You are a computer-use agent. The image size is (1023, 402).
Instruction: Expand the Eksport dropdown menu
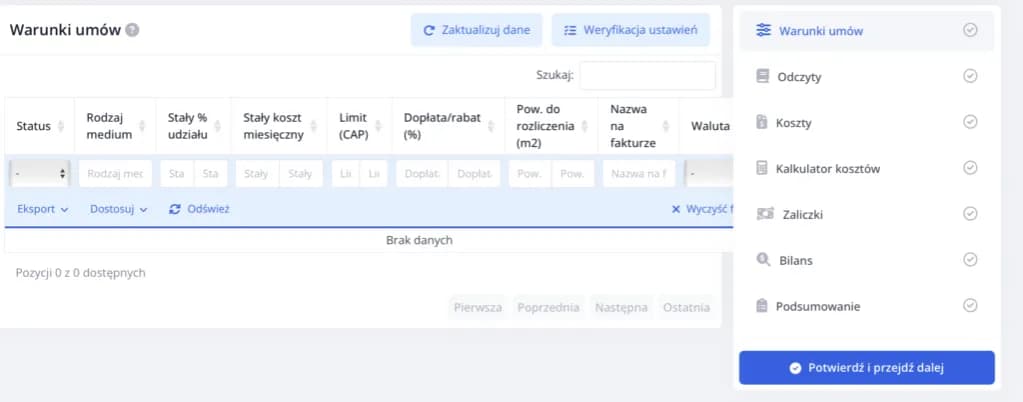tap(42, 209)
